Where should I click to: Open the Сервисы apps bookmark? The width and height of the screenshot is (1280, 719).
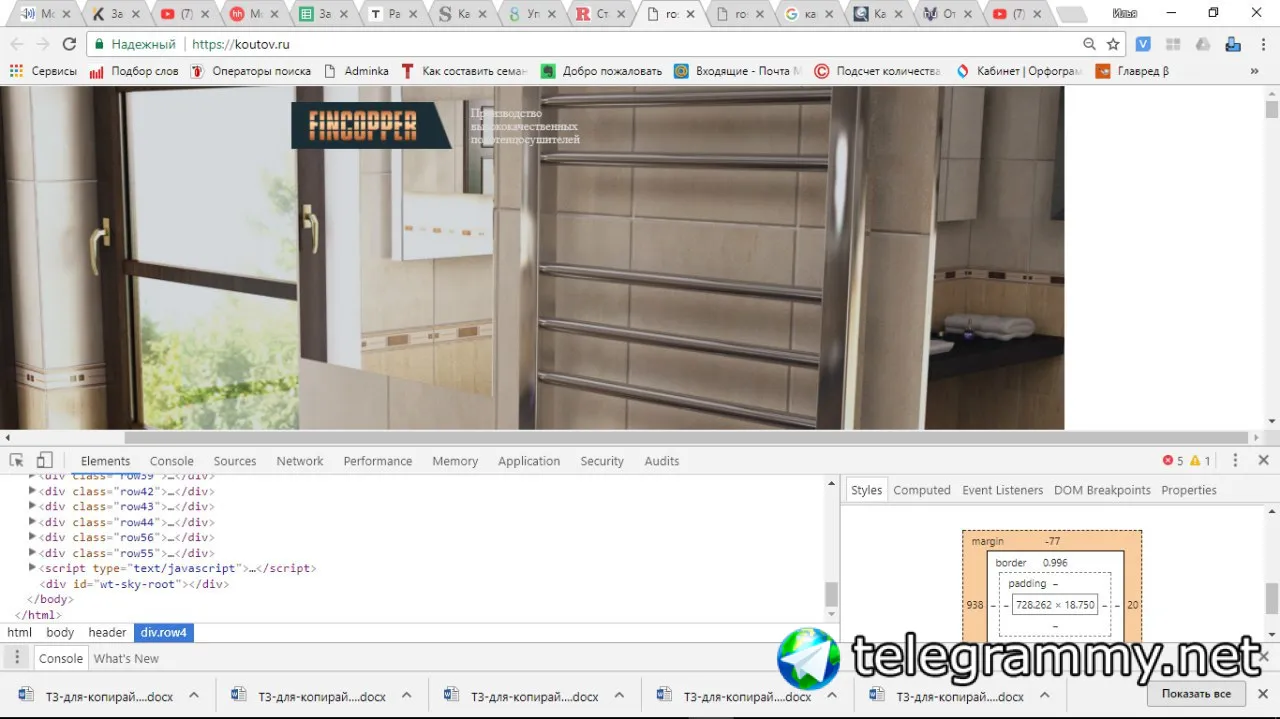pos(43,71)
